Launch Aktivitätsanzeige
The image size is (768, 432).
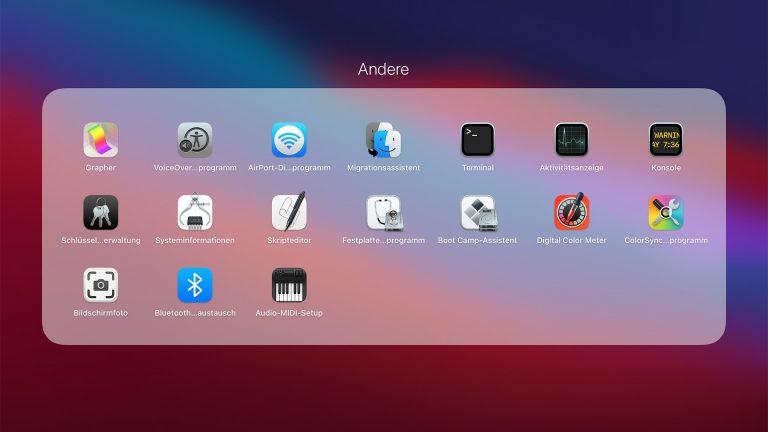[x=571, y=140]
